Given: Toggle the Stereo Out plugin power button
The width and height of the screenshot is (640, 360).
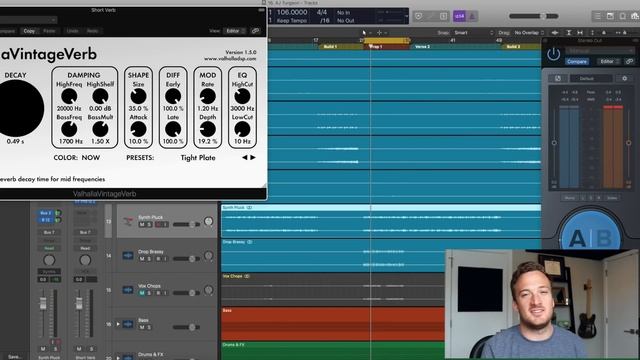Looking at the screenshot, I should coord(553,54).
